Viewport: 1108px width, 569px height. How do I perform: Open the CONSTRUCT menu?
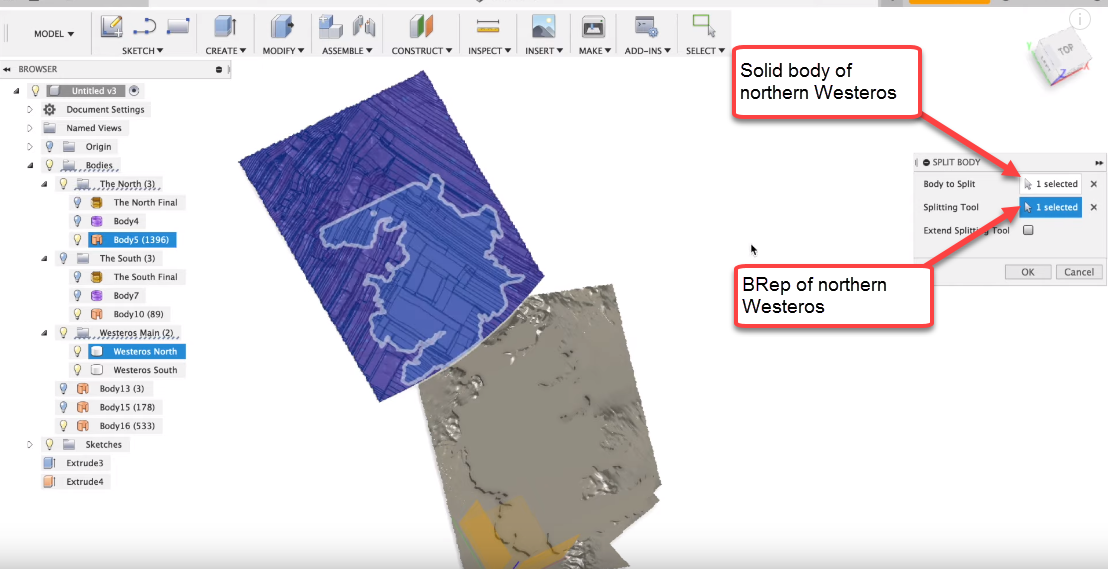click(422, 51)
